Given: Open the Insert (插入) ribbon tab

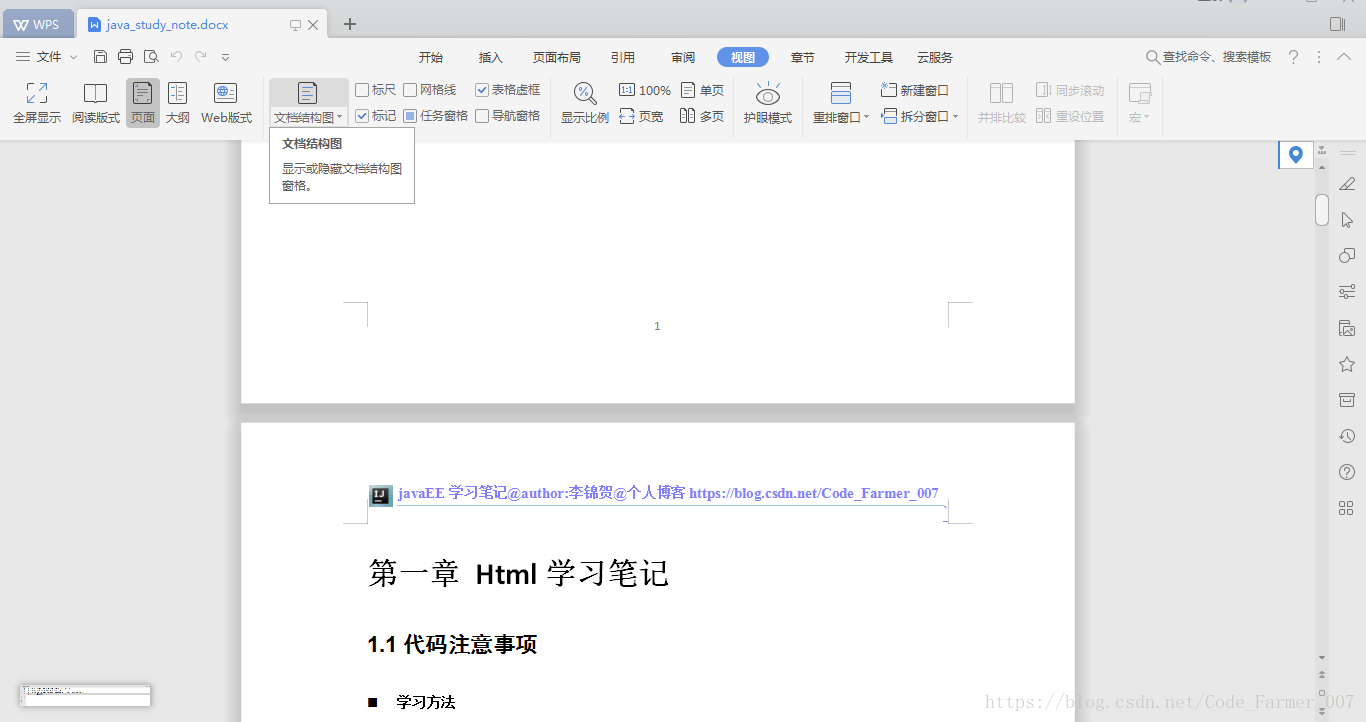Looking at the screenshot, I should [x=491, y=57].
